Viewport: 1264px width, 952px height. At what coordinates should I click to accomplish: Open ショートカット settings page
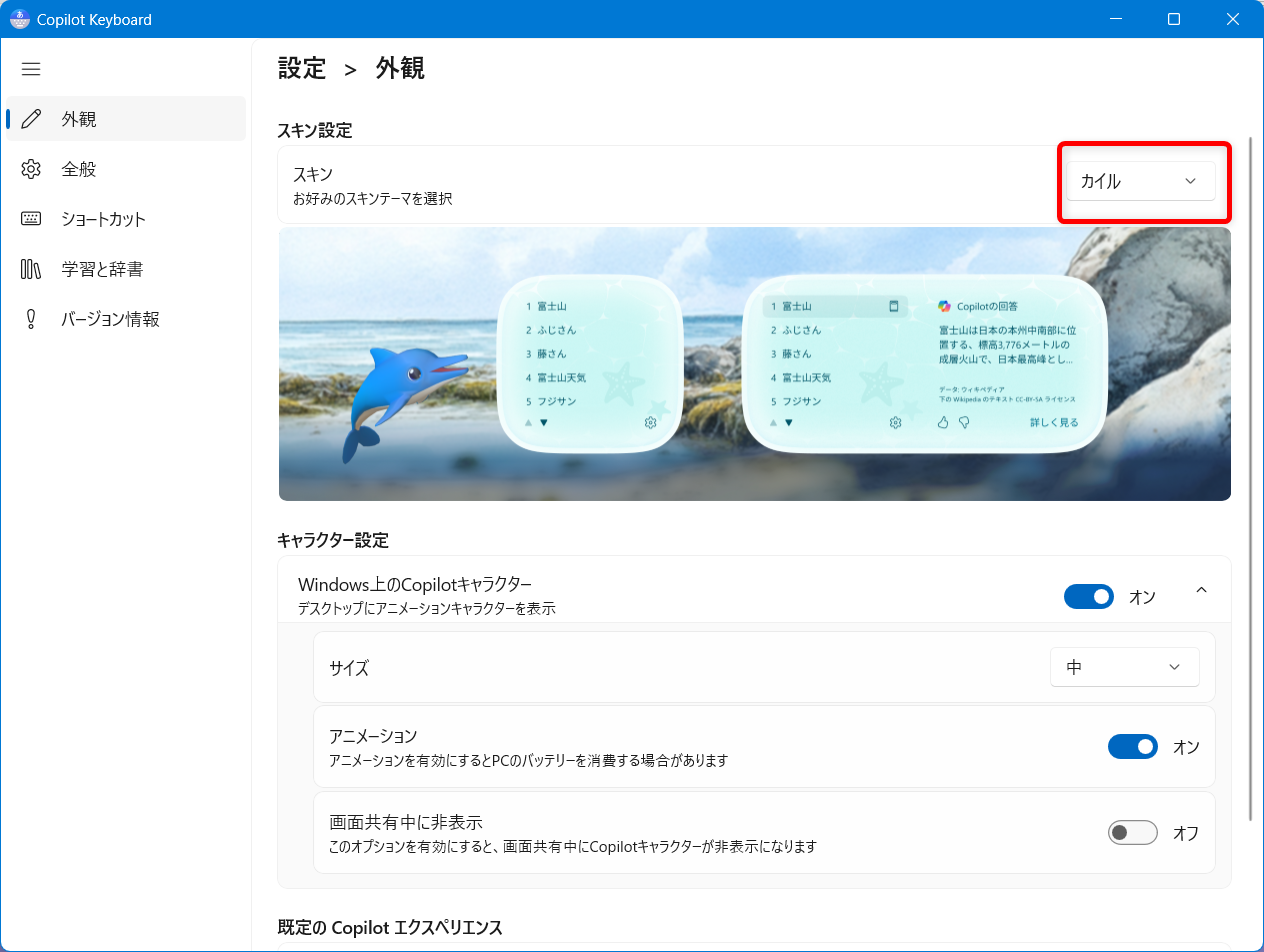(x=126, y=219)
